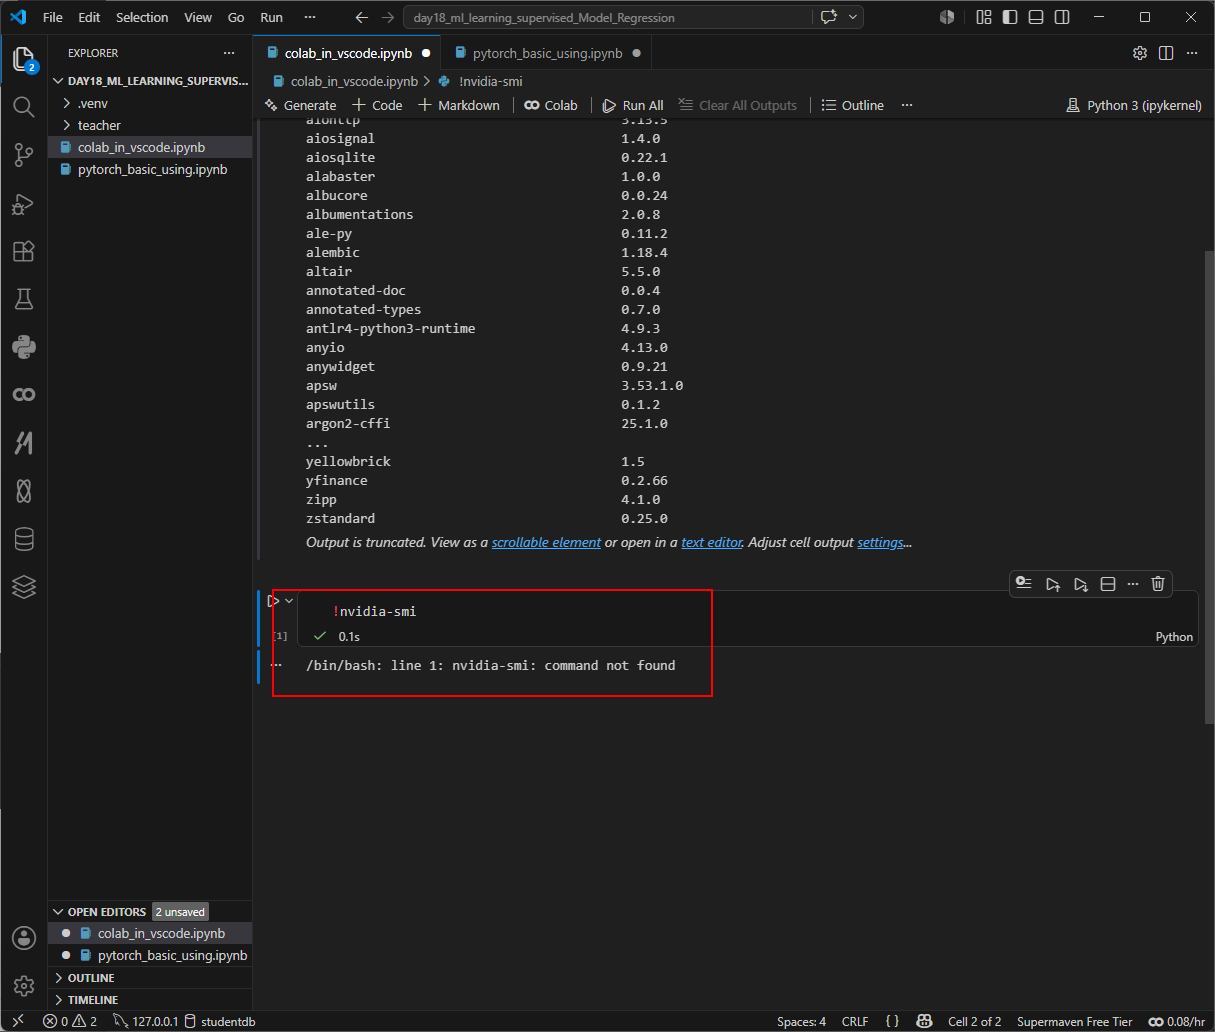This screenshot has height=1032, width=1215.
Task: Open the Testing flask view
Action: 24,299
